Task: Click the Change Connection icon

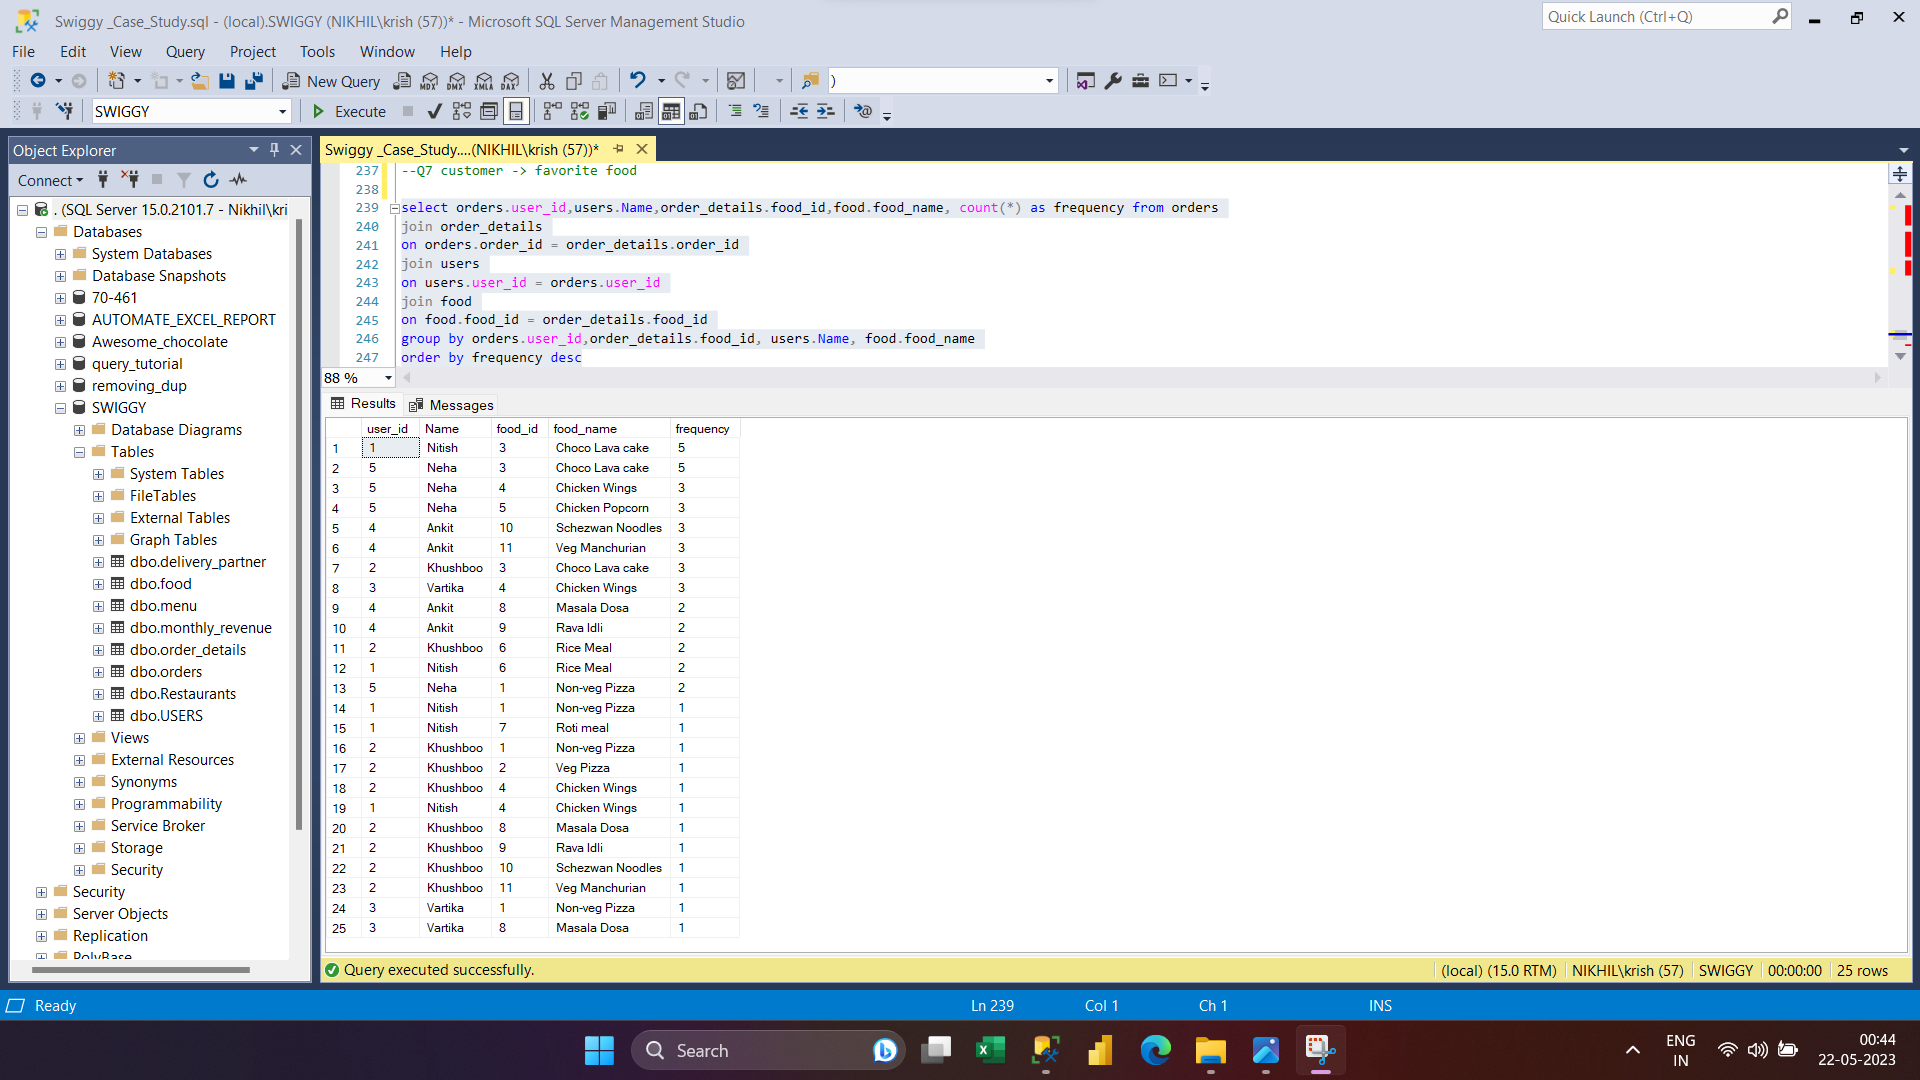Action: coord(64,111)
